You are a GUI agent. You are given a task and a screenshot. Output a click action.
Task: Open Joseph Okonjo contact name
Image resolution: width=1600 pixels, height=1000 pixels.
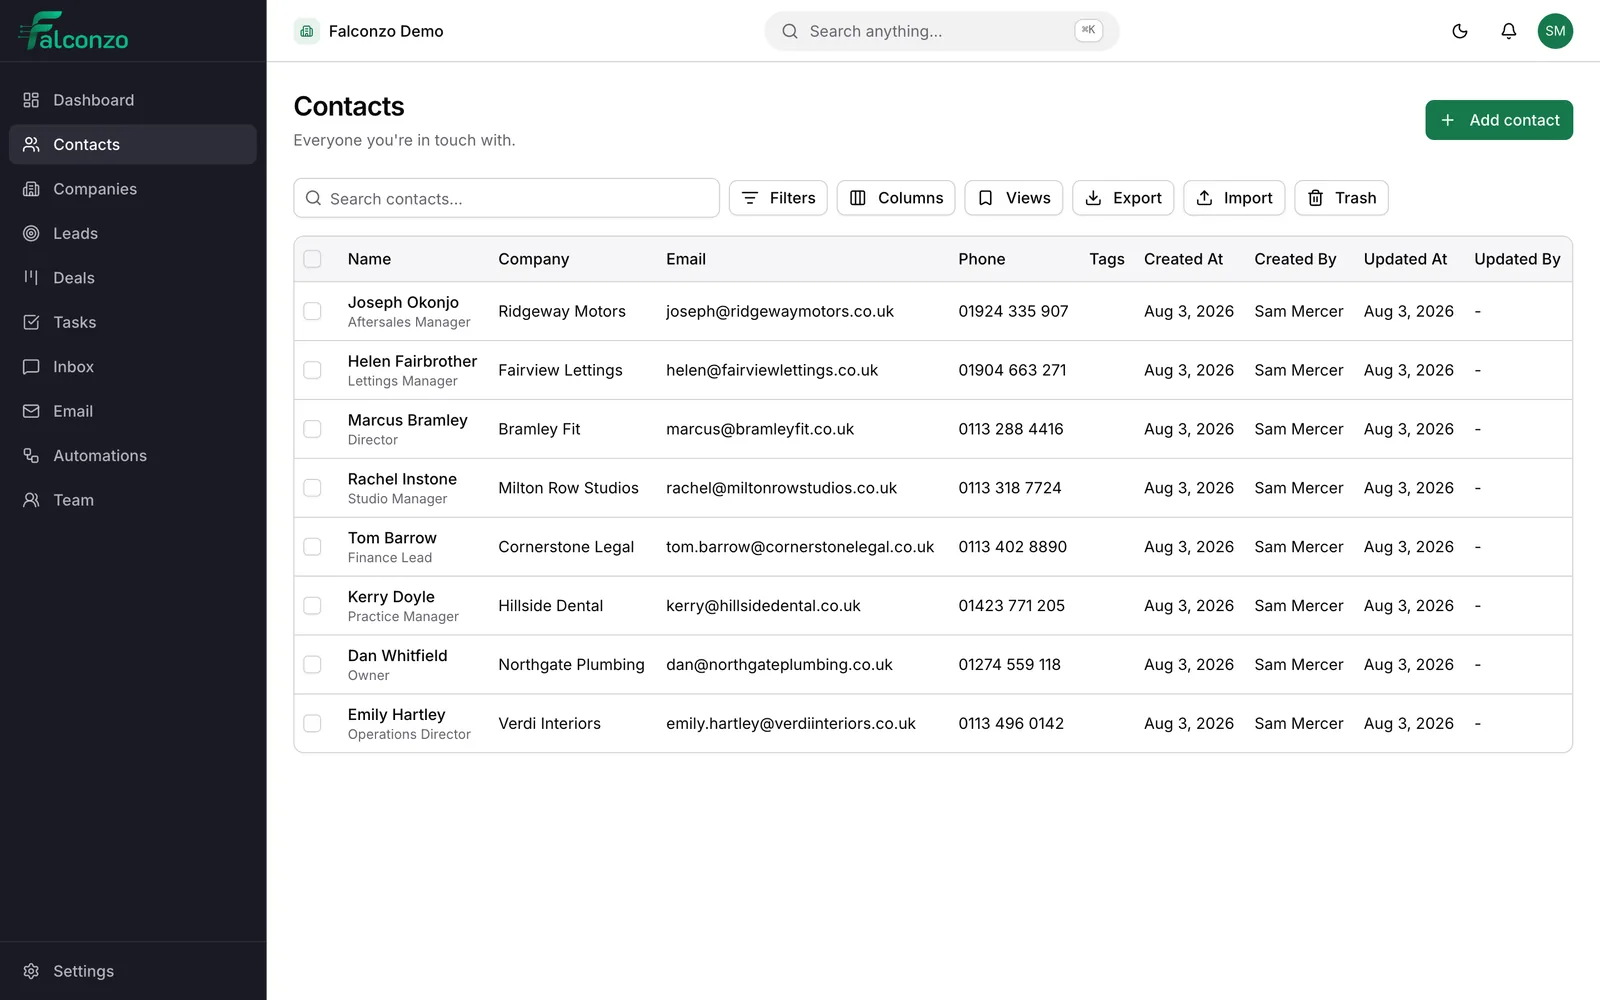(403, 302)
